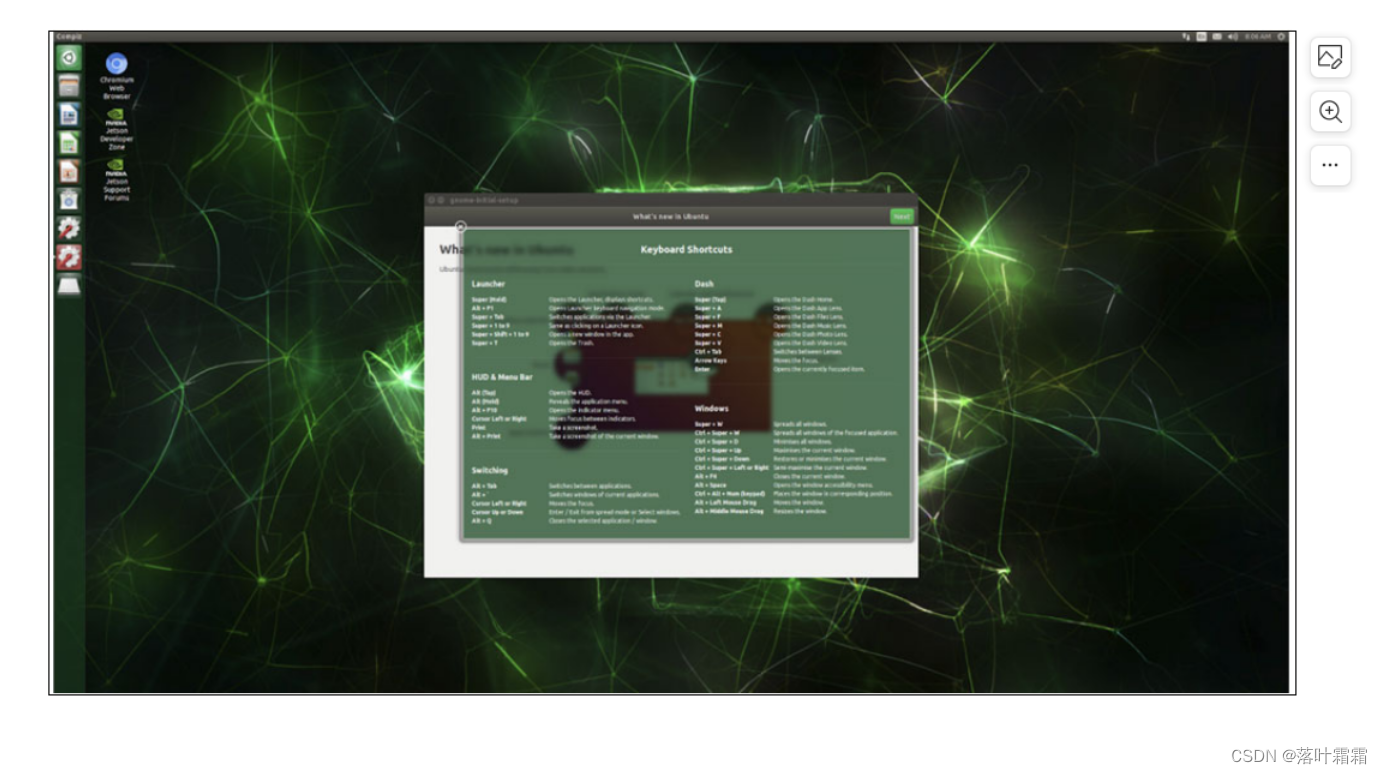
Task: Click the 'Alt + Tab' shortcut entry
Action: [x=484, y=486]
